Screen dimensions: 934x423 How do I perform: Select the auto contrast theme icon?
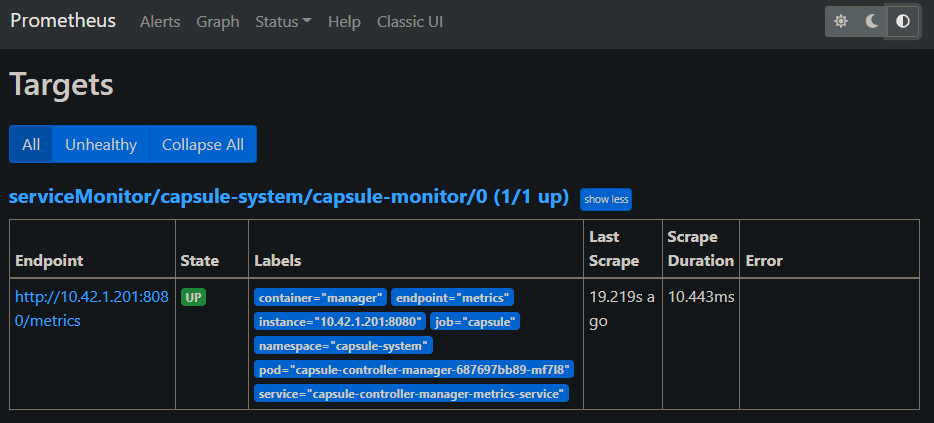click(x=903, y=21)
